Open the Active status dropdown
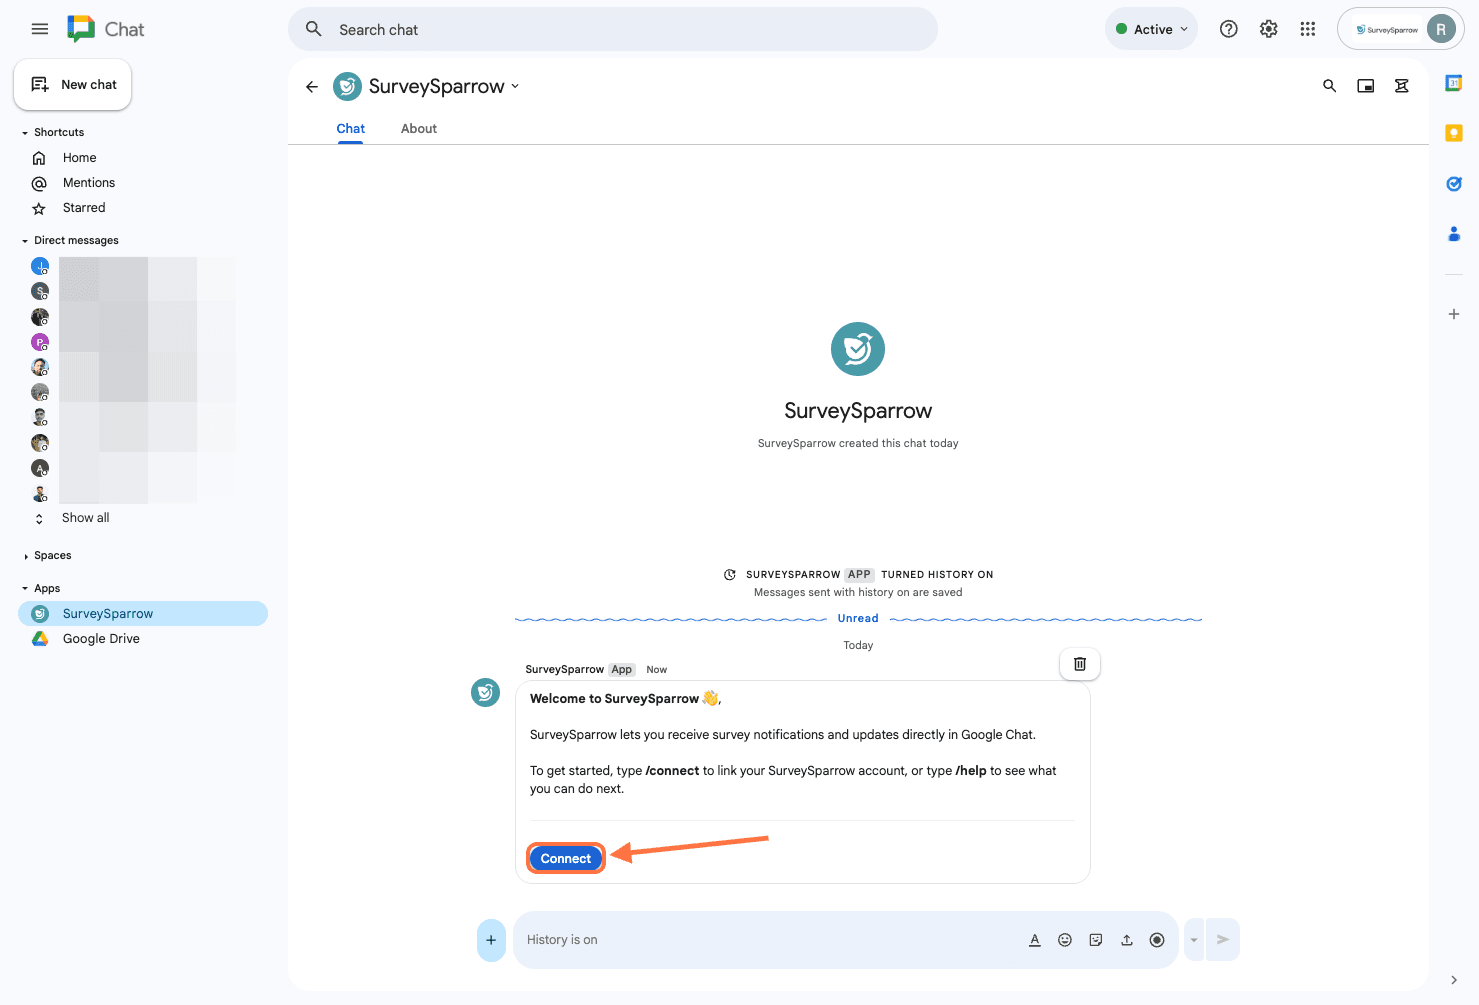Screen dimensions: 1479x1005 pos(1152,29)
